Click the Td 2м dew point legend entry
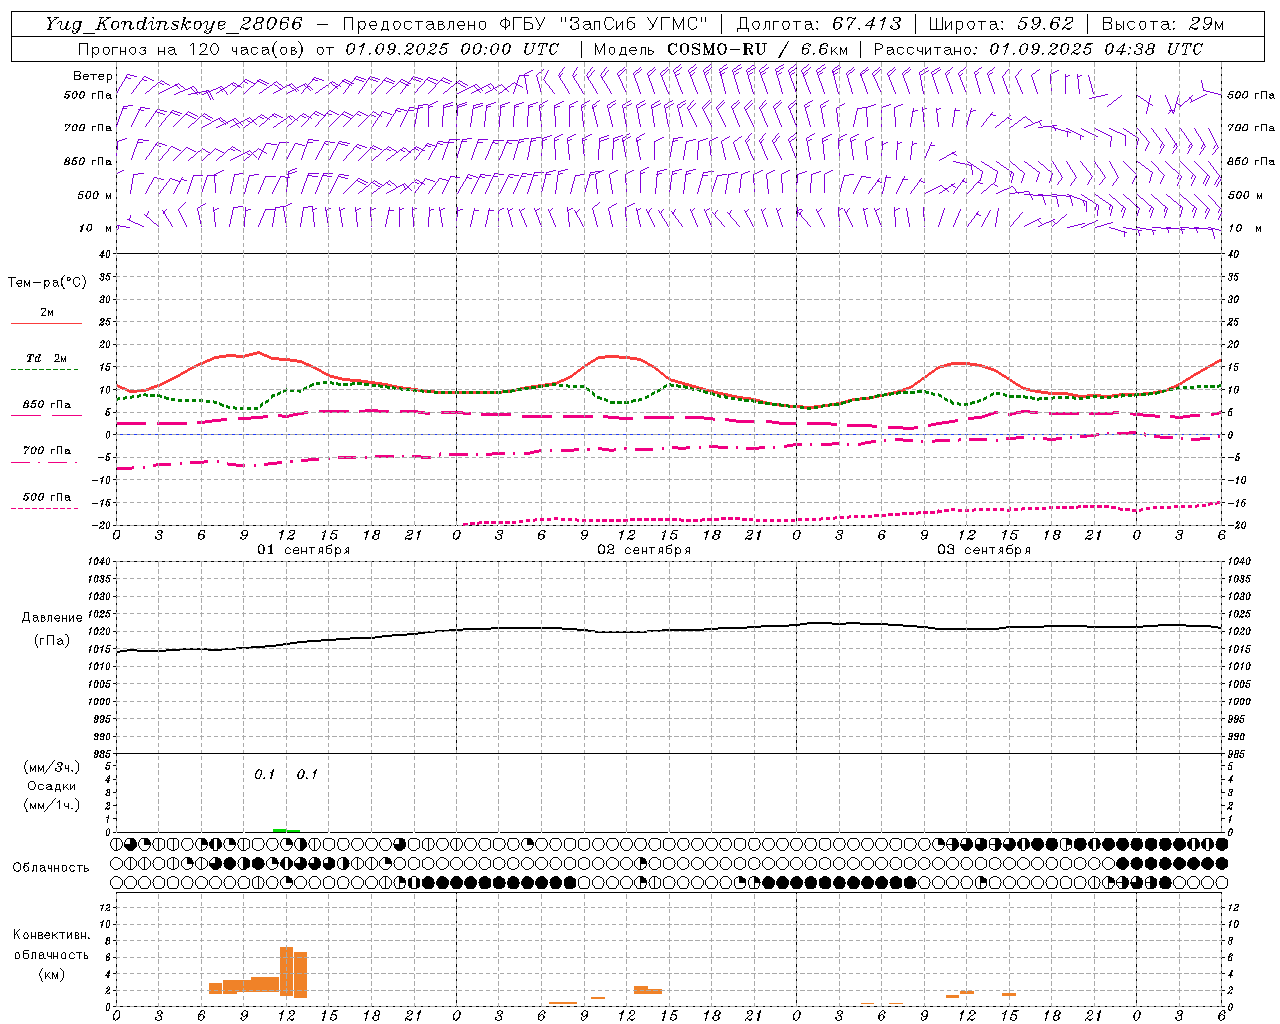The image size is (1280, 1024). (46, 362)
